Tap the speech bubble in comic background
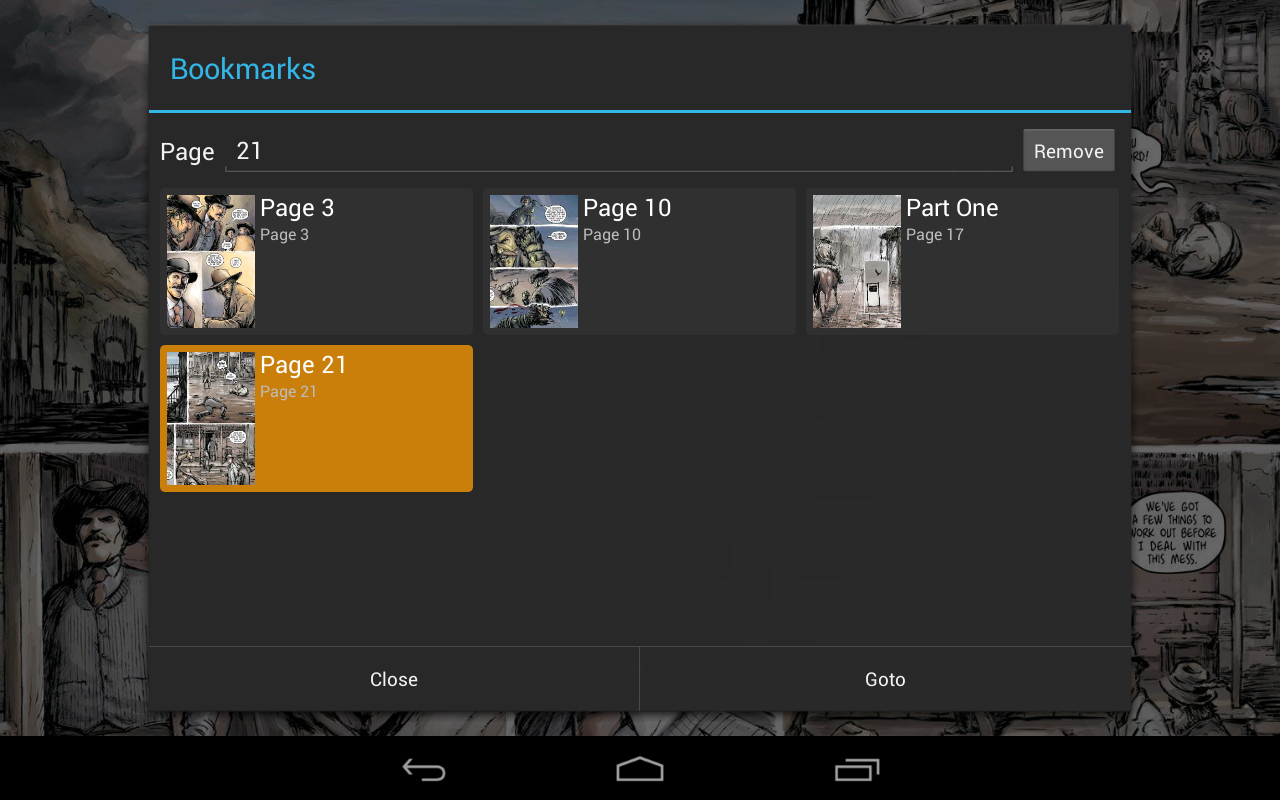 point(1175,531)
